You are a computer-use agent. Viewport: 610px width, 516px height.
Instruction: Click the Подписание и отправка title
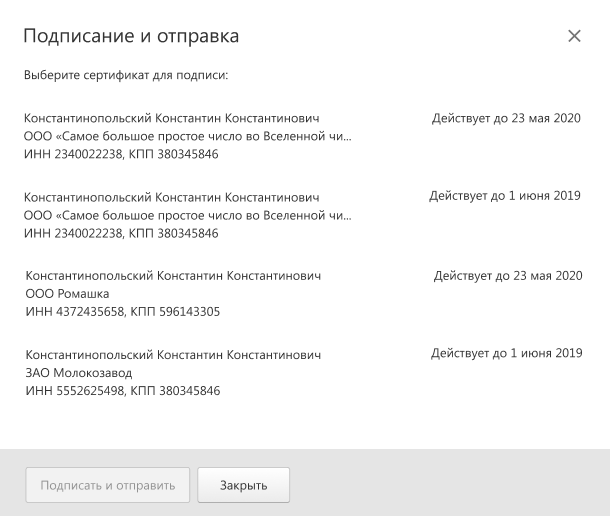pos(131,36)
